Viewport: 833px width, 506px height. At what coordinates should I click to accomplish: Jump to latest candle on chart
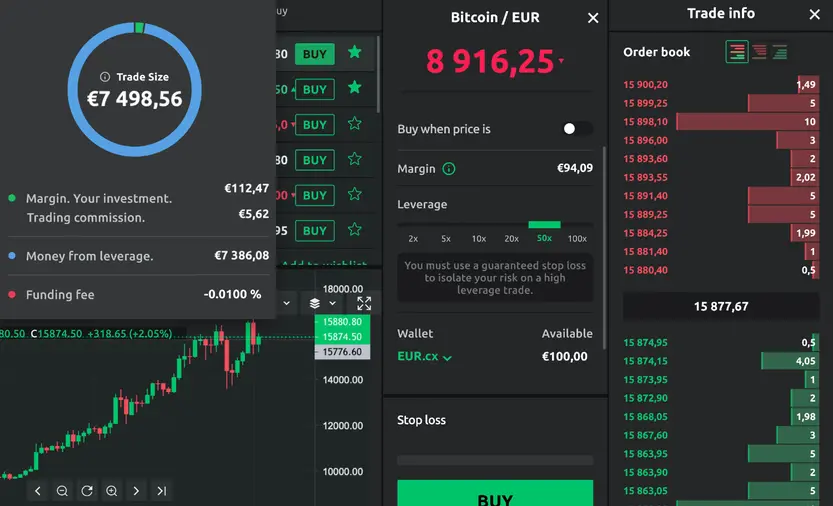tap(161, 491)
